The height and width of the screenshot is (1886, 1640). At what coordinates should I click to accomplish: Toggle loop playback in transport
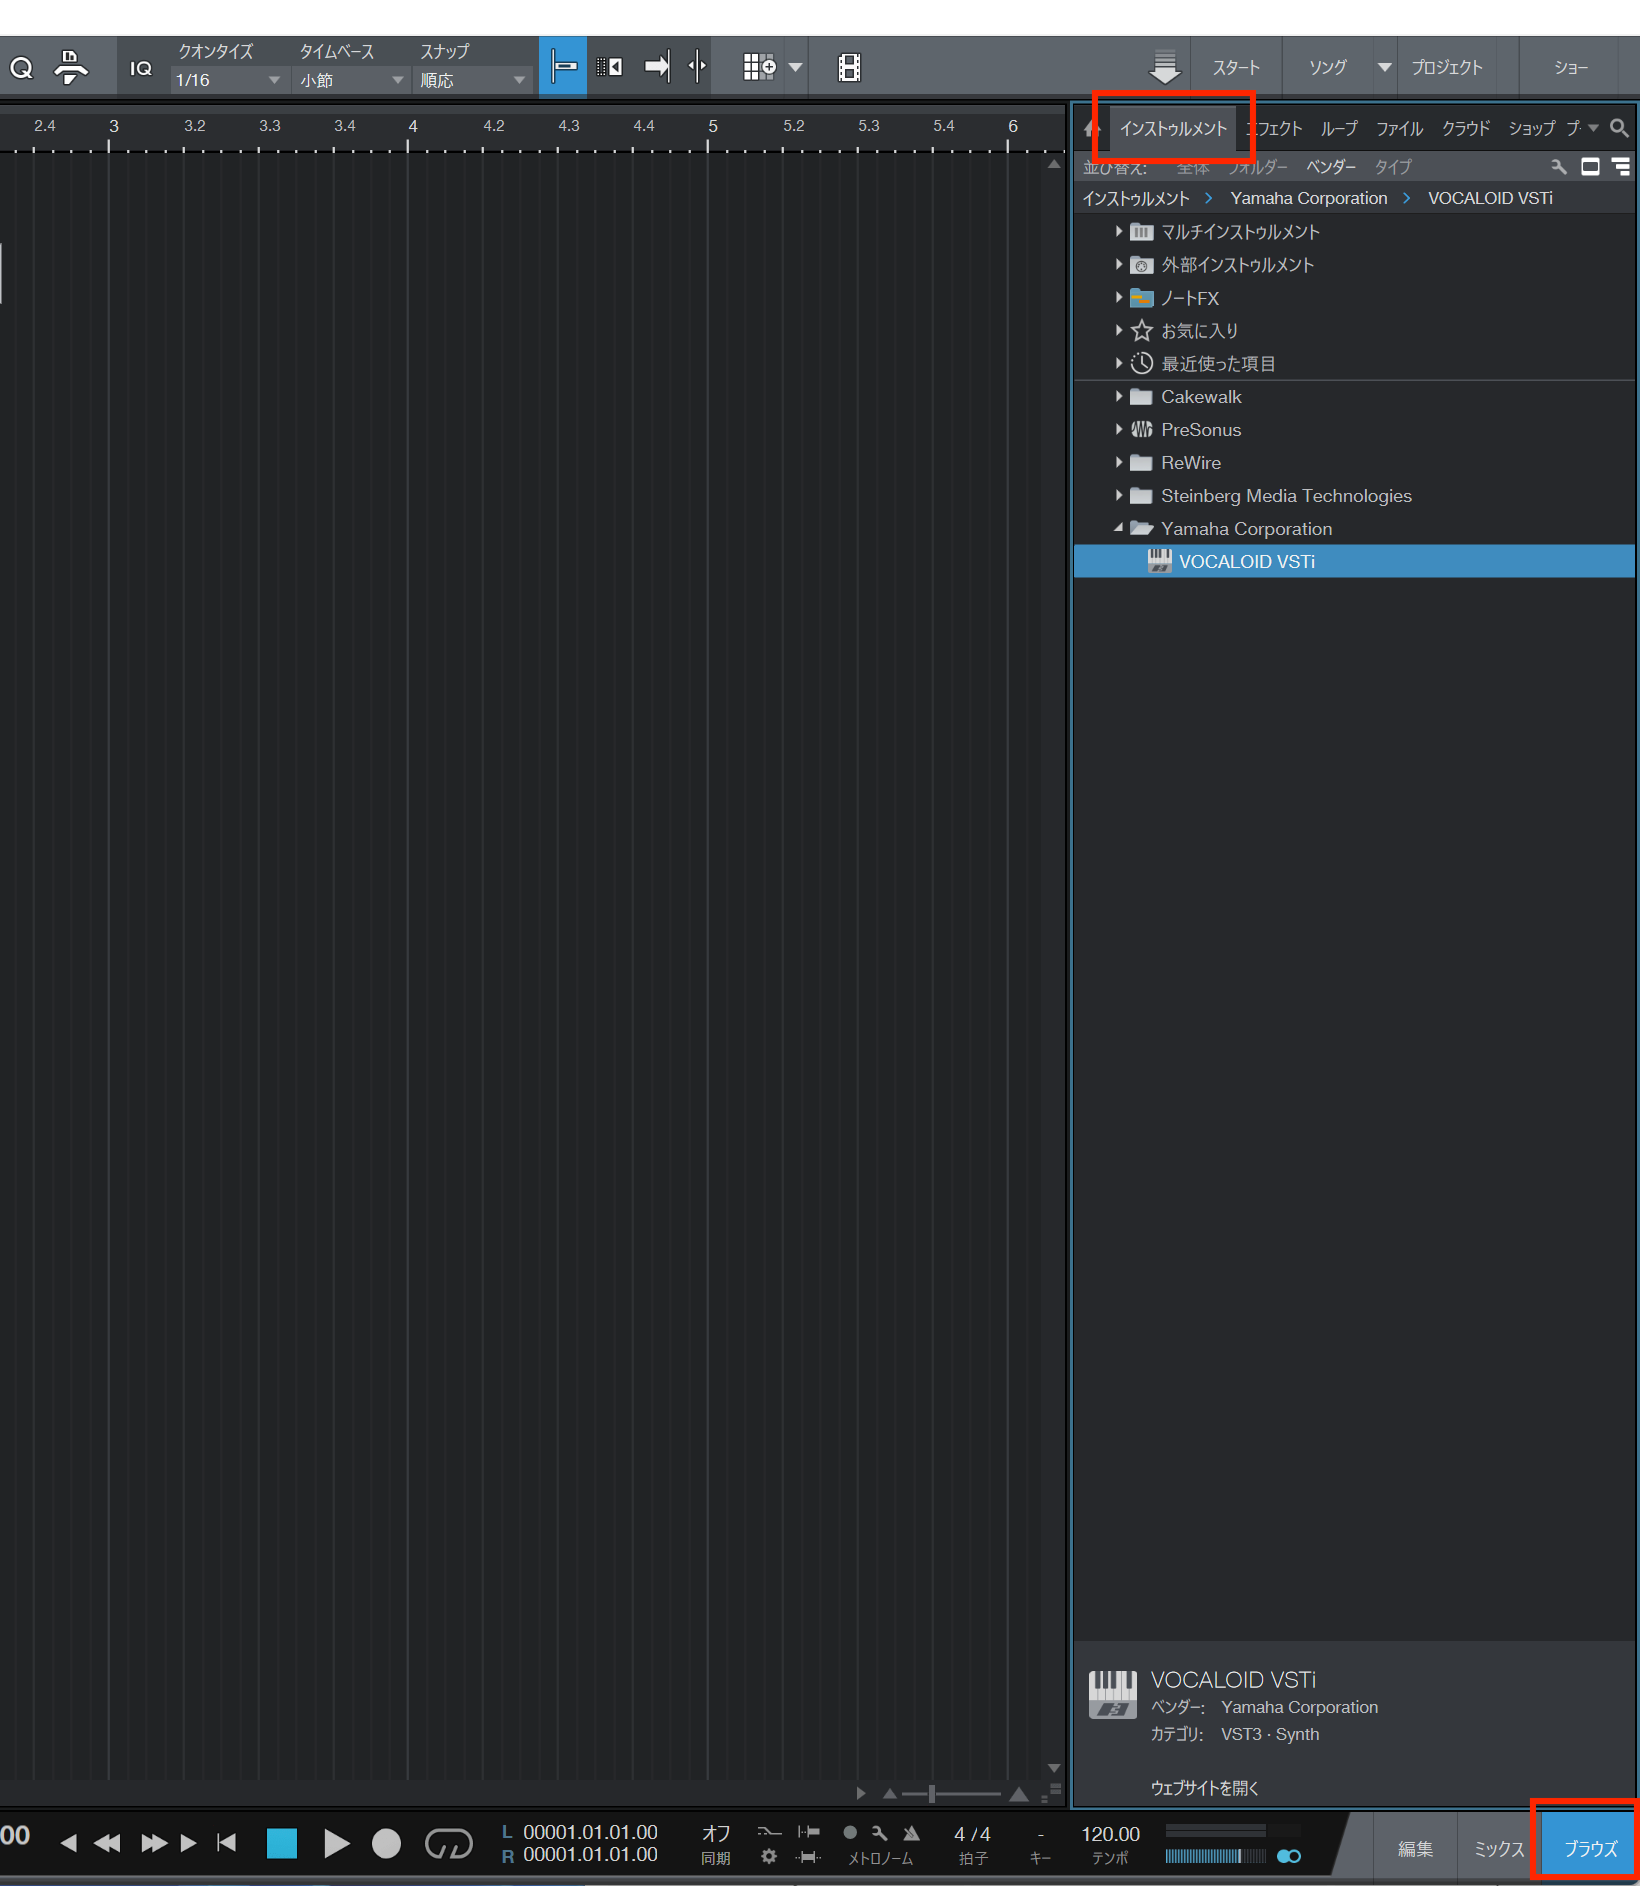coord(448,1843)
